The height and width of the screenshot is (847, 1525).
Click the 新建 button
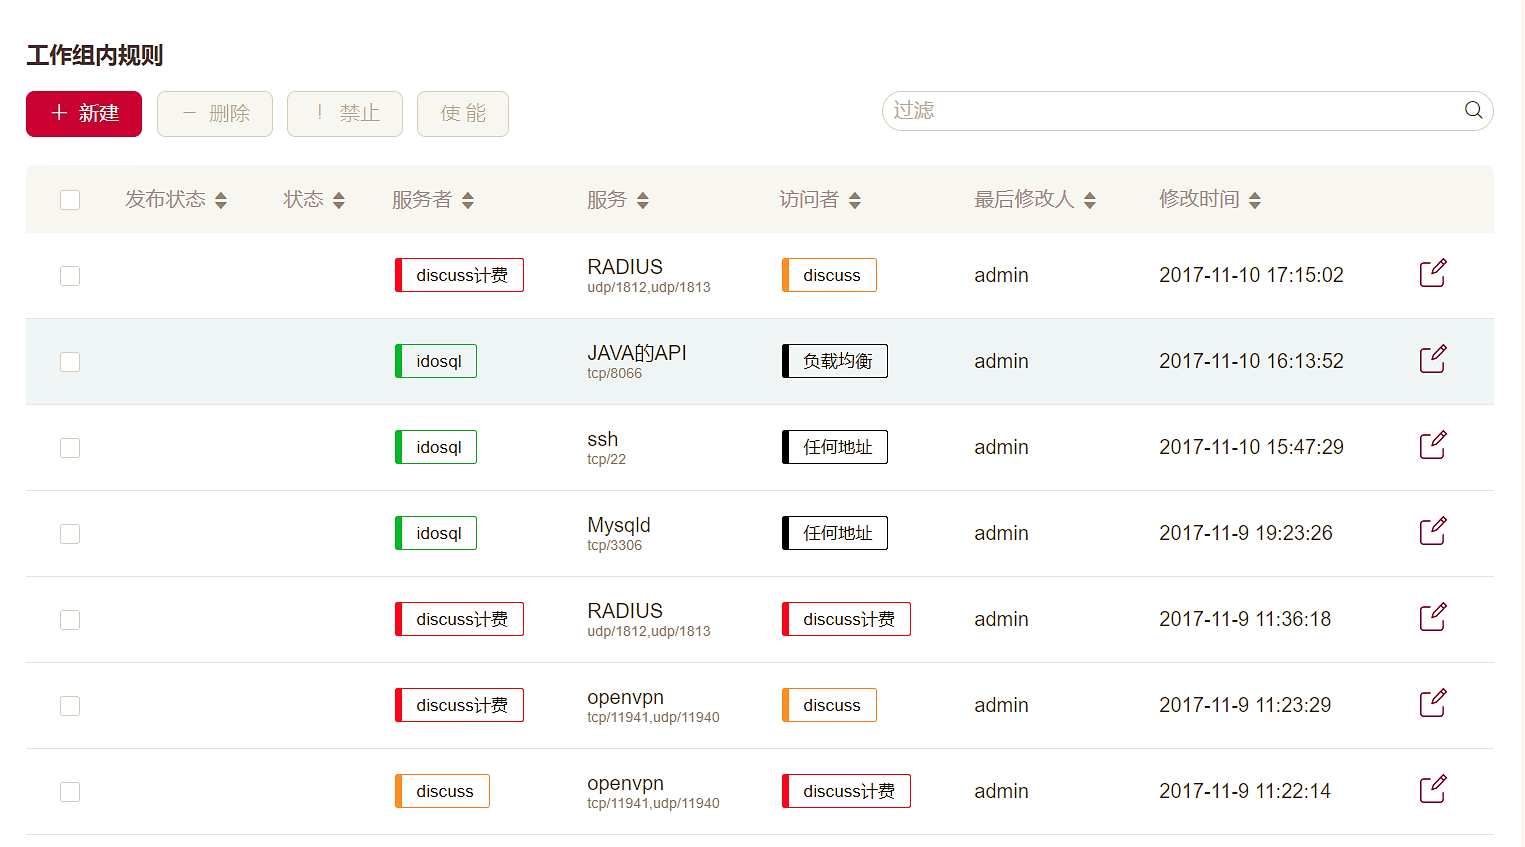click(84, 114)
